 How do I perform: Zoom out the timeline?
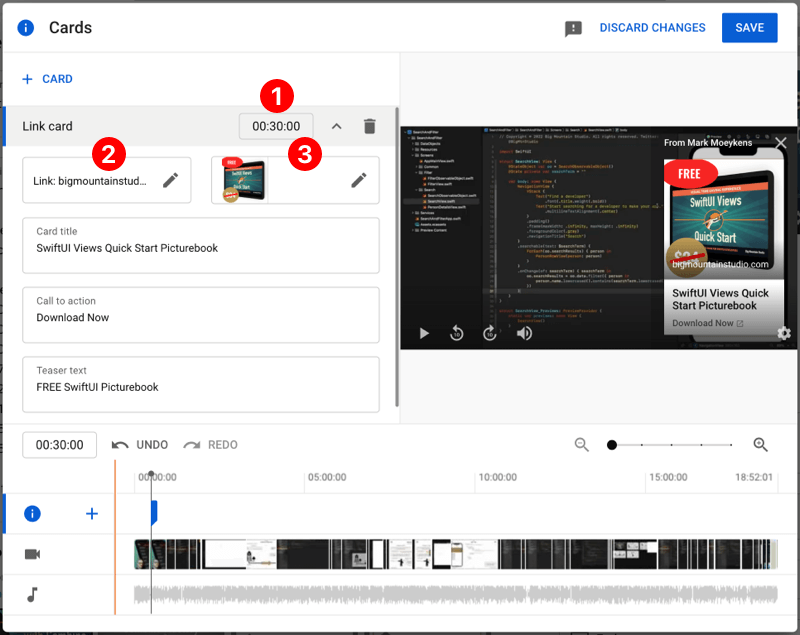coord(582,445)
